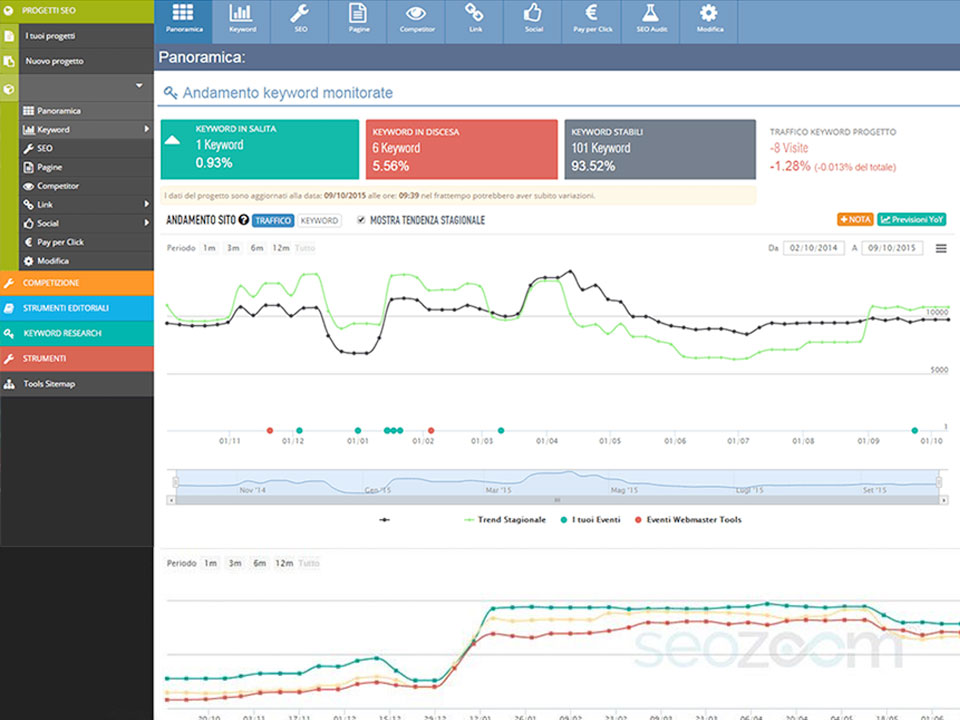Toggle Mostra Tendenza Stagionale checkbox
Image resolution: width=960 pixels, height=720 pixels.
pos(361,220)
